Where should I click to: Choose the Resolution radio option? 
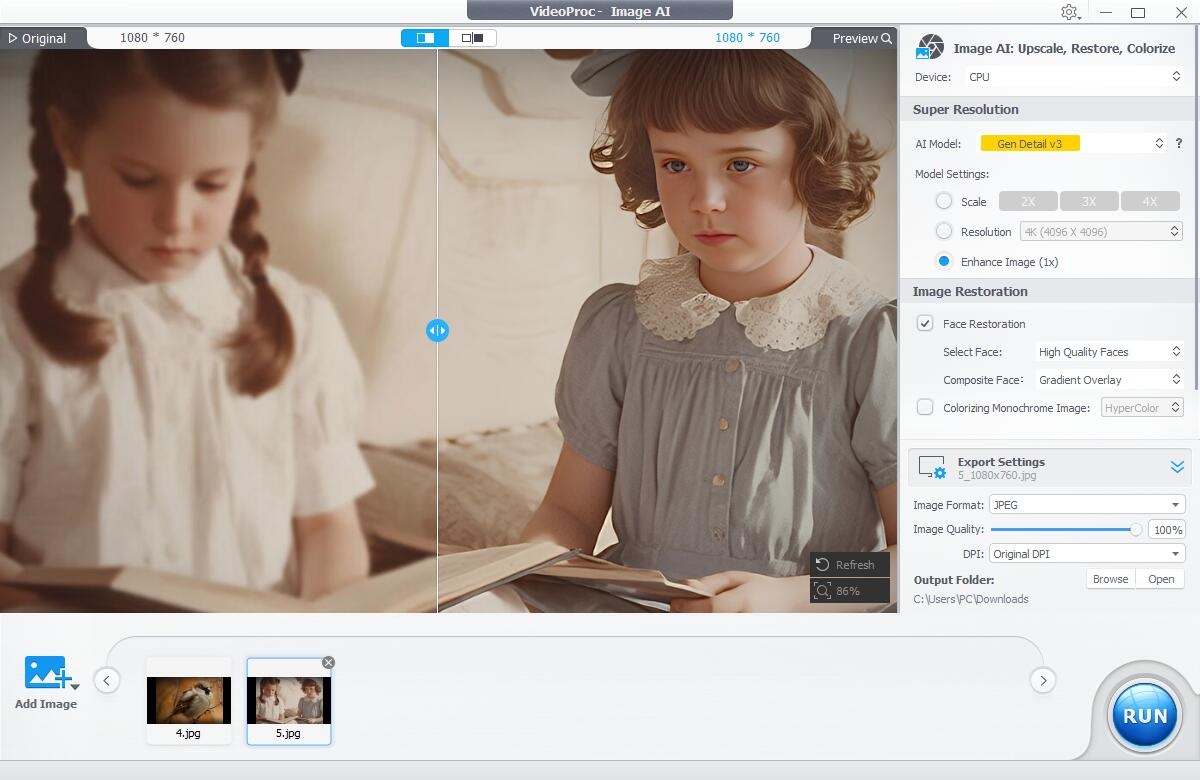944,231
